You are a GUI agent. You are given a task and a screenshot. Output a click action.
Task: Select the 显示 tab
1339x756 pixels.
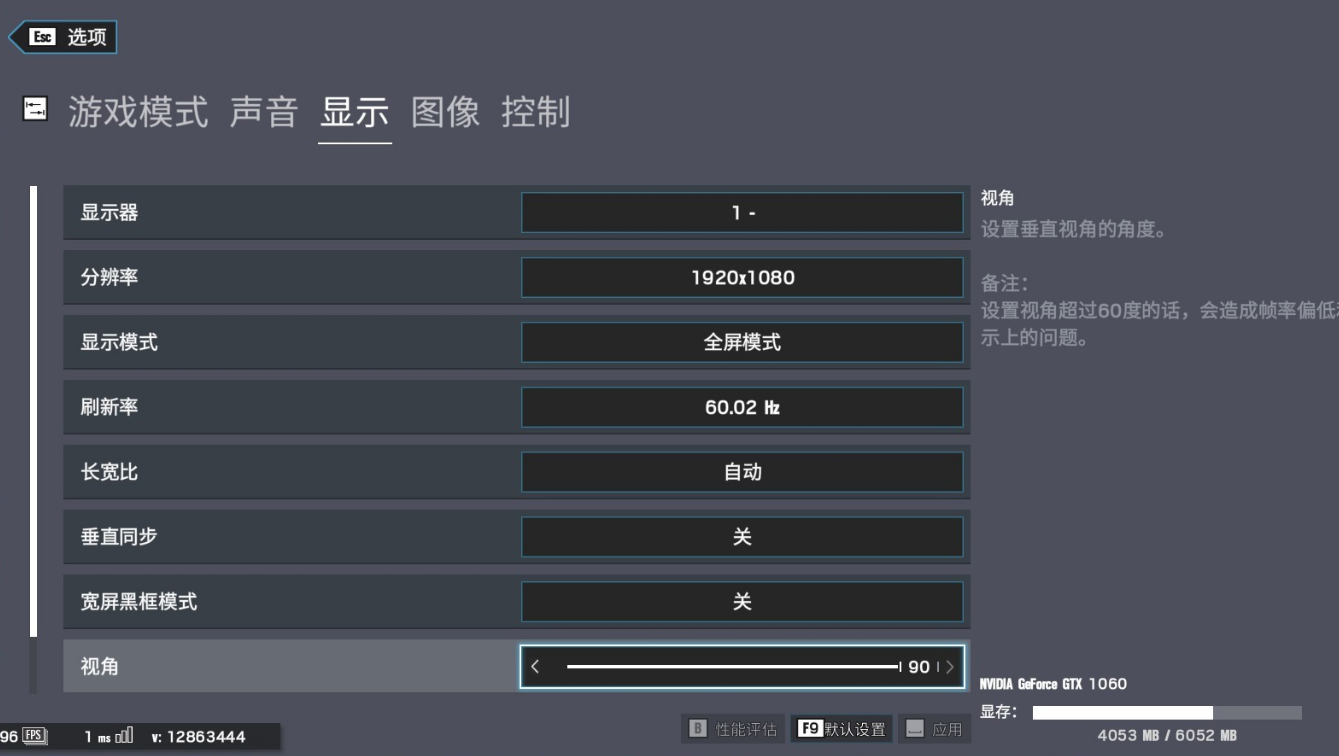[x=354, y=112]
